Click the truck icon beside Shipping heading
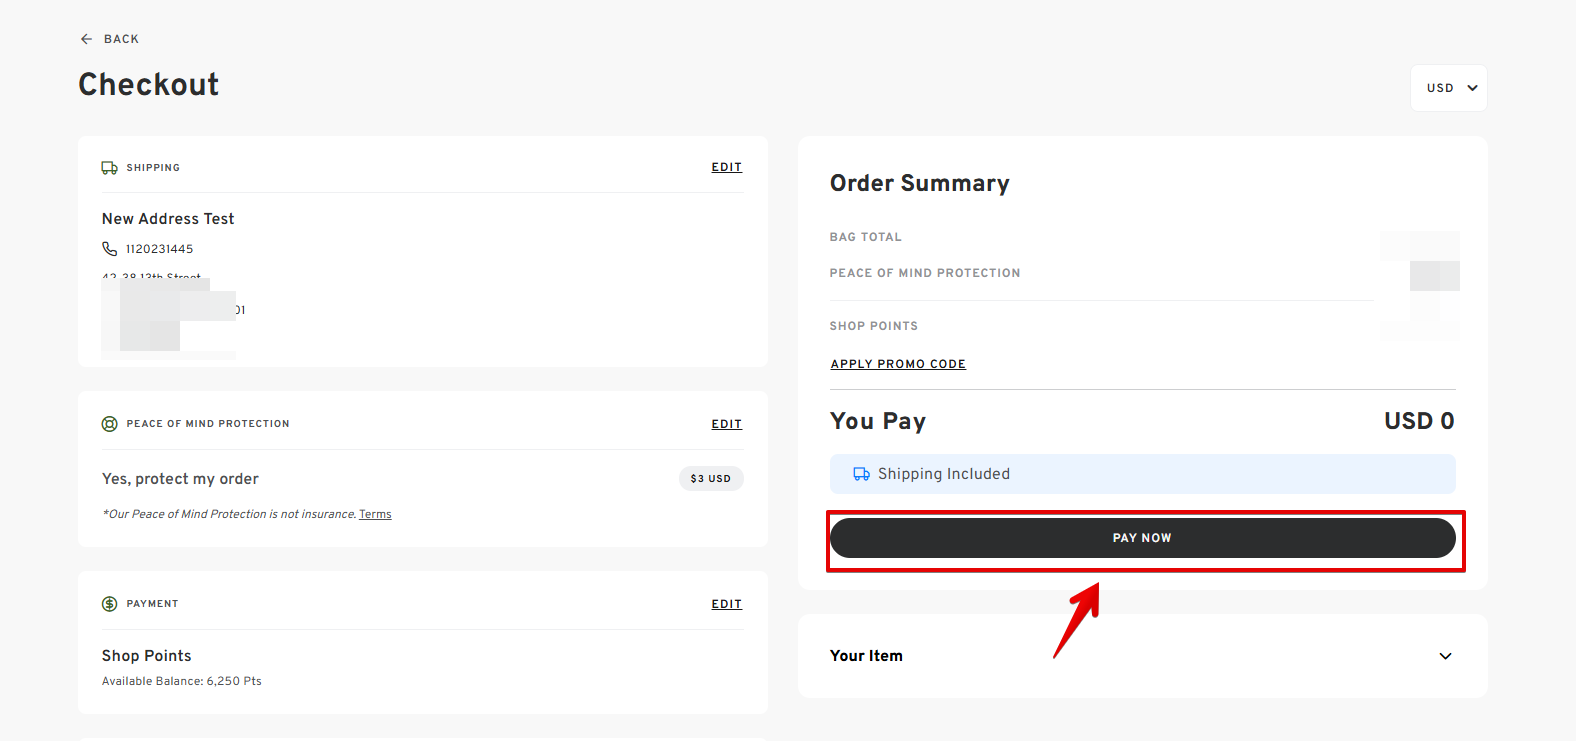Image resolution: width=1576 pixels, height=741 pixels. 109,168
